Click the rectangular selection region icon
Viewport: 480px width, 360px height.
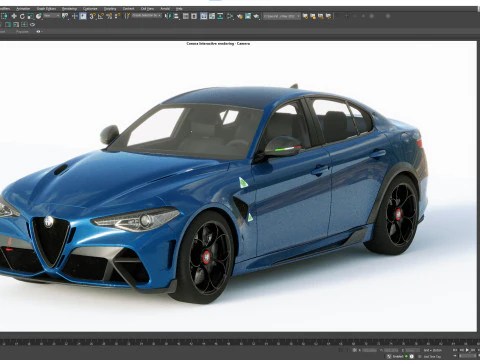pos(5,16)
